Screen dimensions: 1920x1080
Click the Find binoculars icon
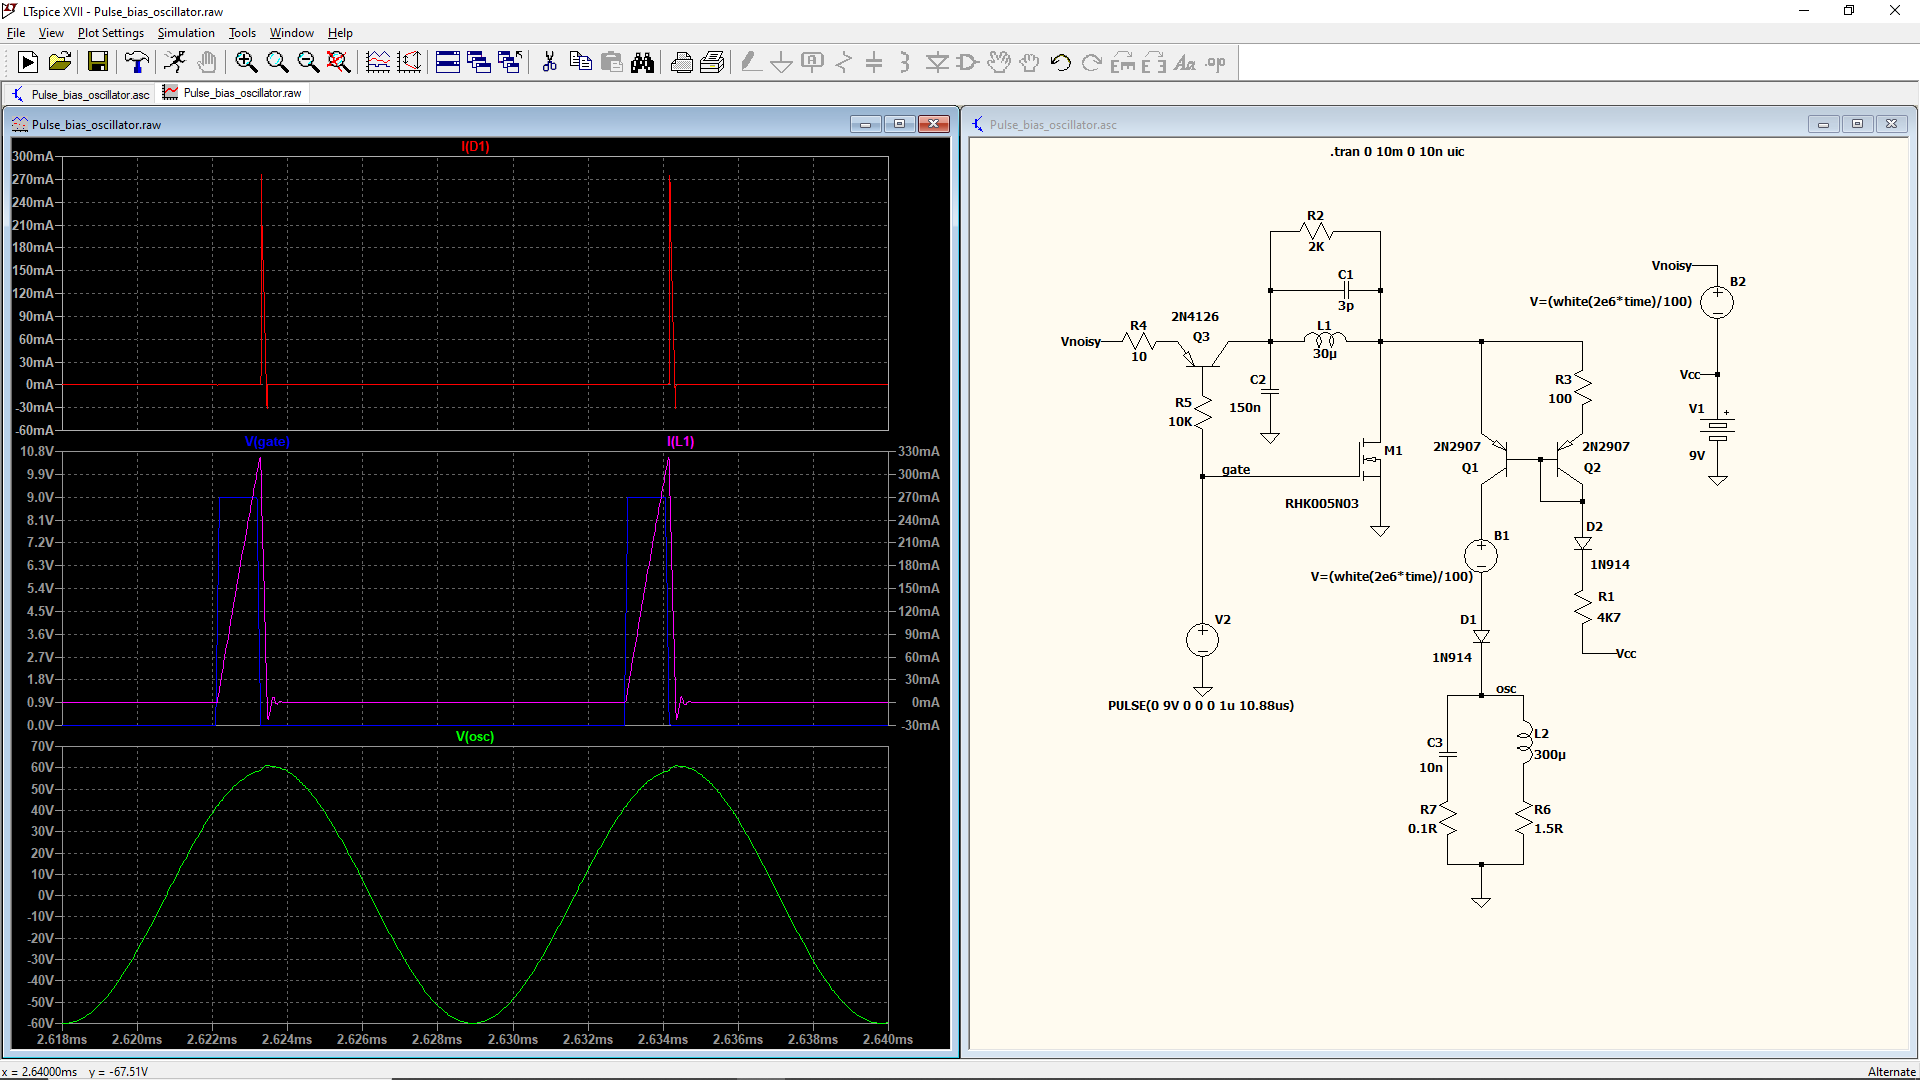tap(642, 62)
